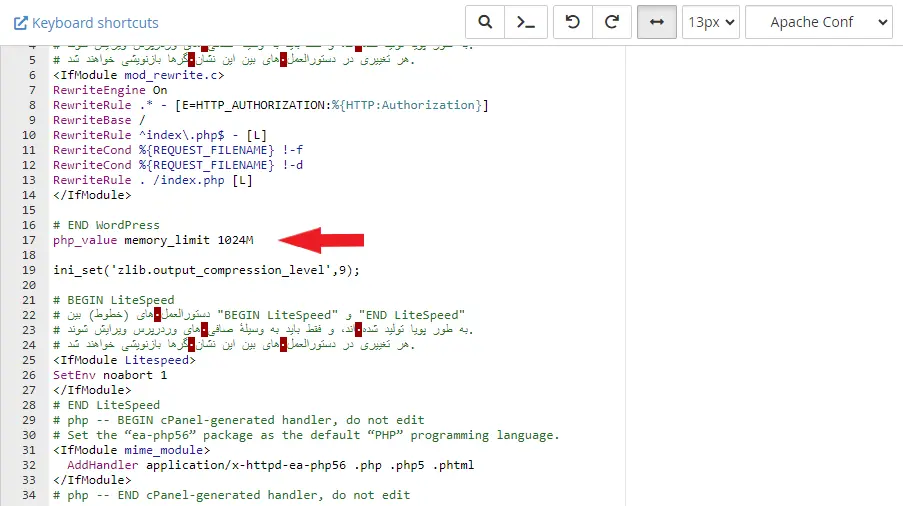This screenshot has height=506, width=903.
Task: Open the search tool in editor toolbar
Action: coord(485,22)
